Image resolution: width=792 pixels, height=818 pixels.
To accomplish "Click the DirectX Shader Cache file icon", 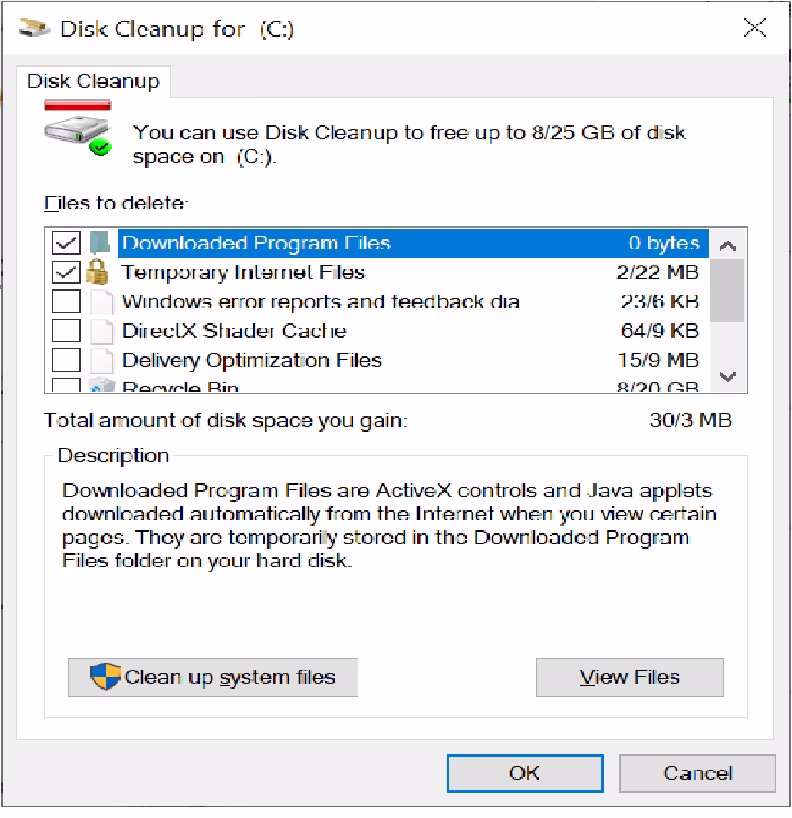I will coord(98,331).
